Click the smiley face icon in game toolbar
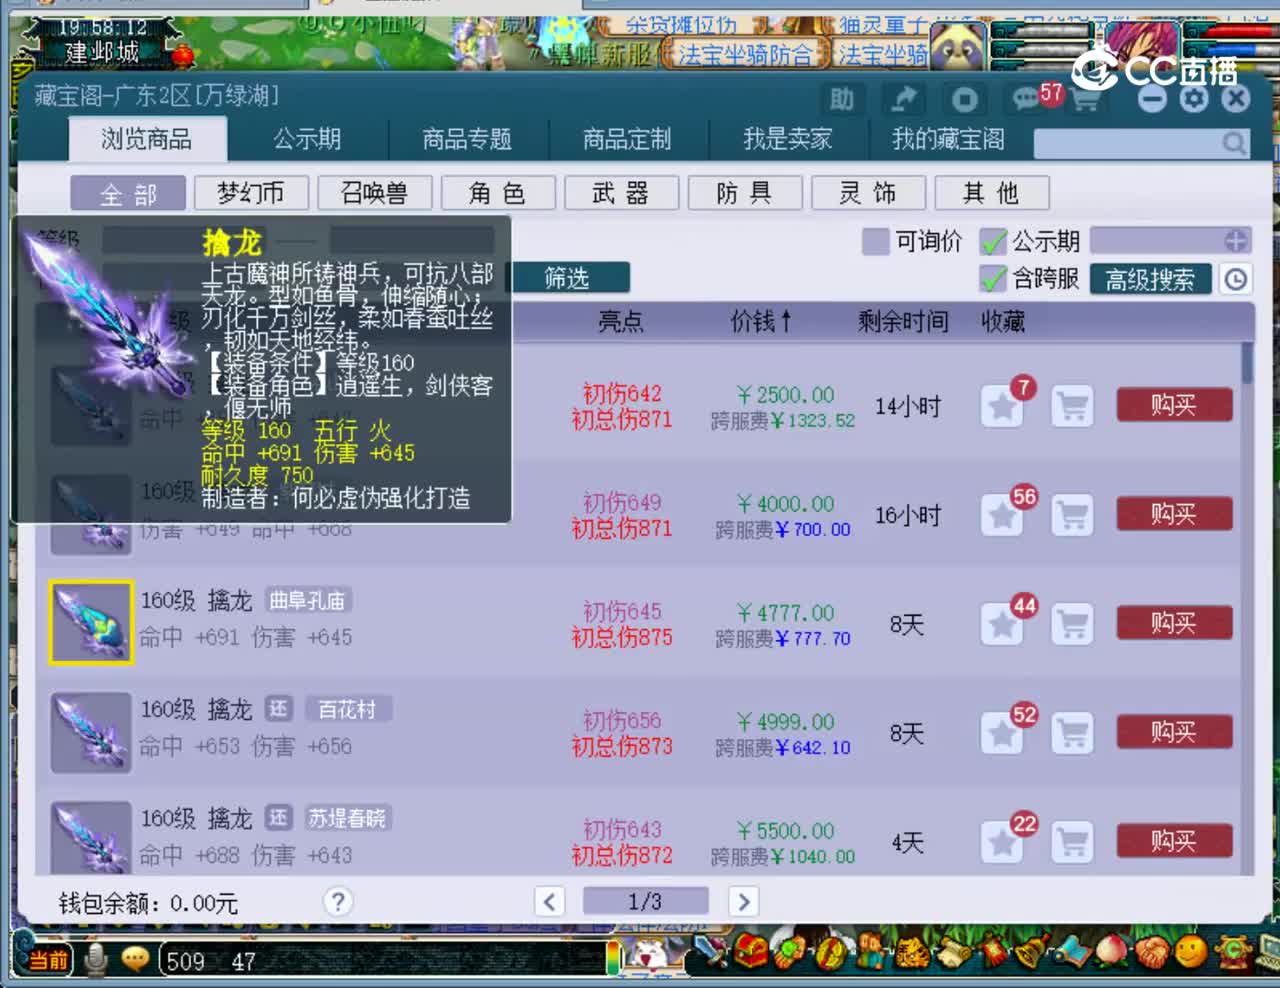This screenshot has width=1280, height=988. (x=1190, y=951)
